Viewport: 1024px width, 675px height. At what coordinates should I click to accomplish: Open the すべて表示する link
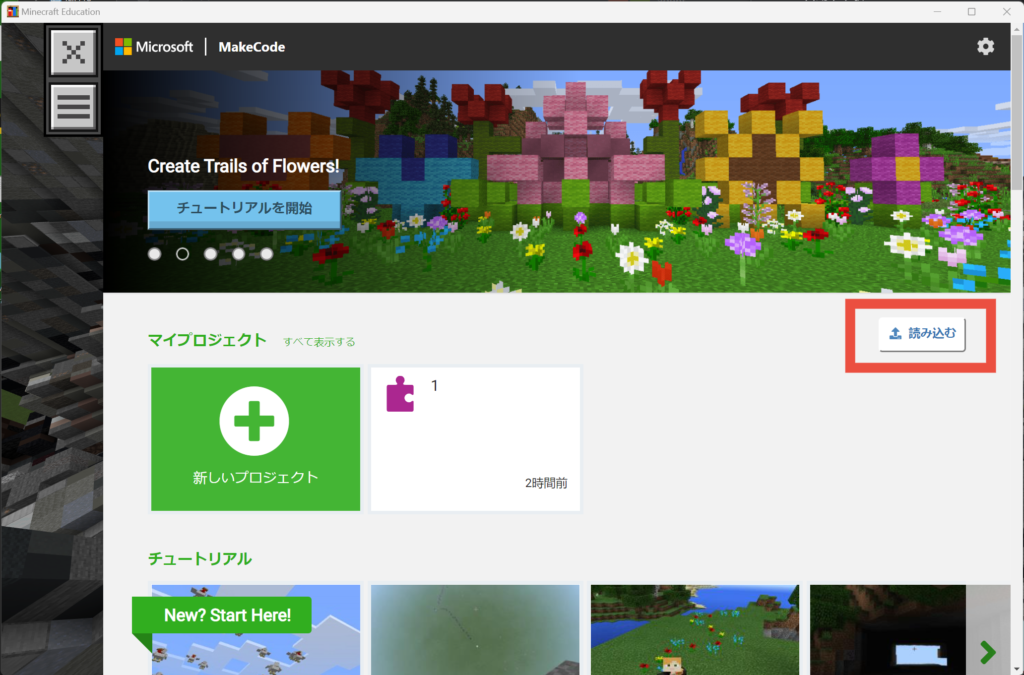319,342
